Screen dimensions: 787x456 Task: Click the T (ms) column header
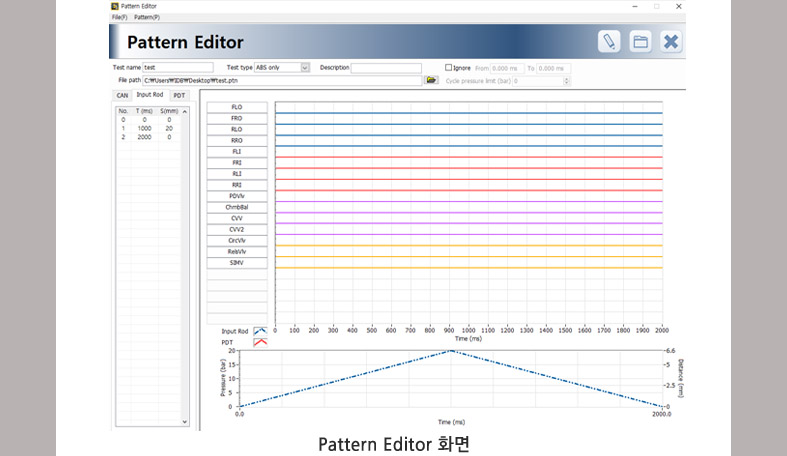[x=145, y=111]
